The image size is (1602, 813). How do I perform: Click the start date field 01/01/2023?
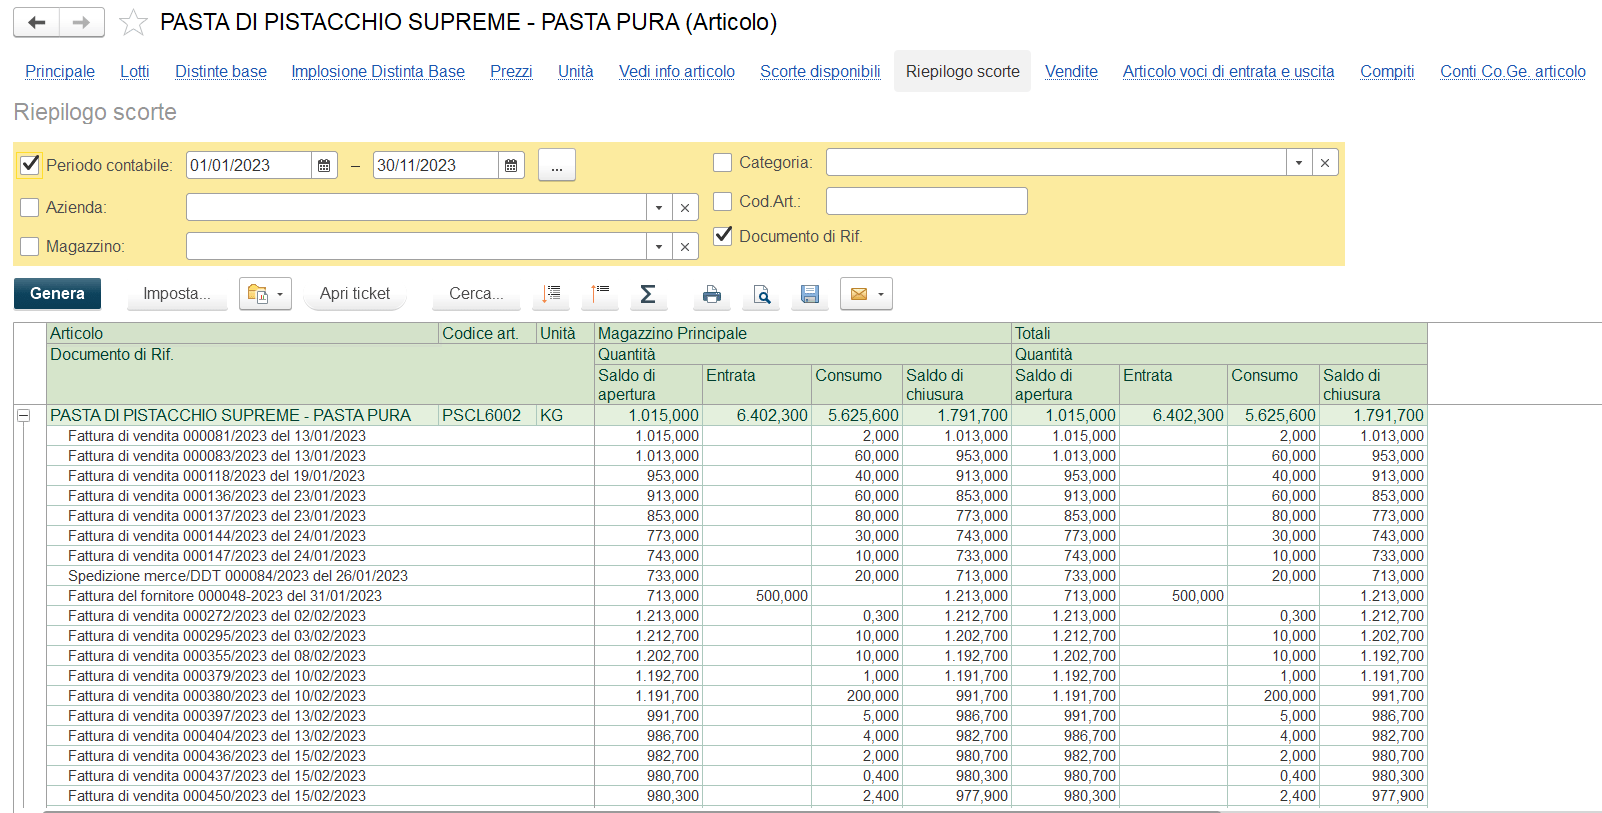[249, 165]
